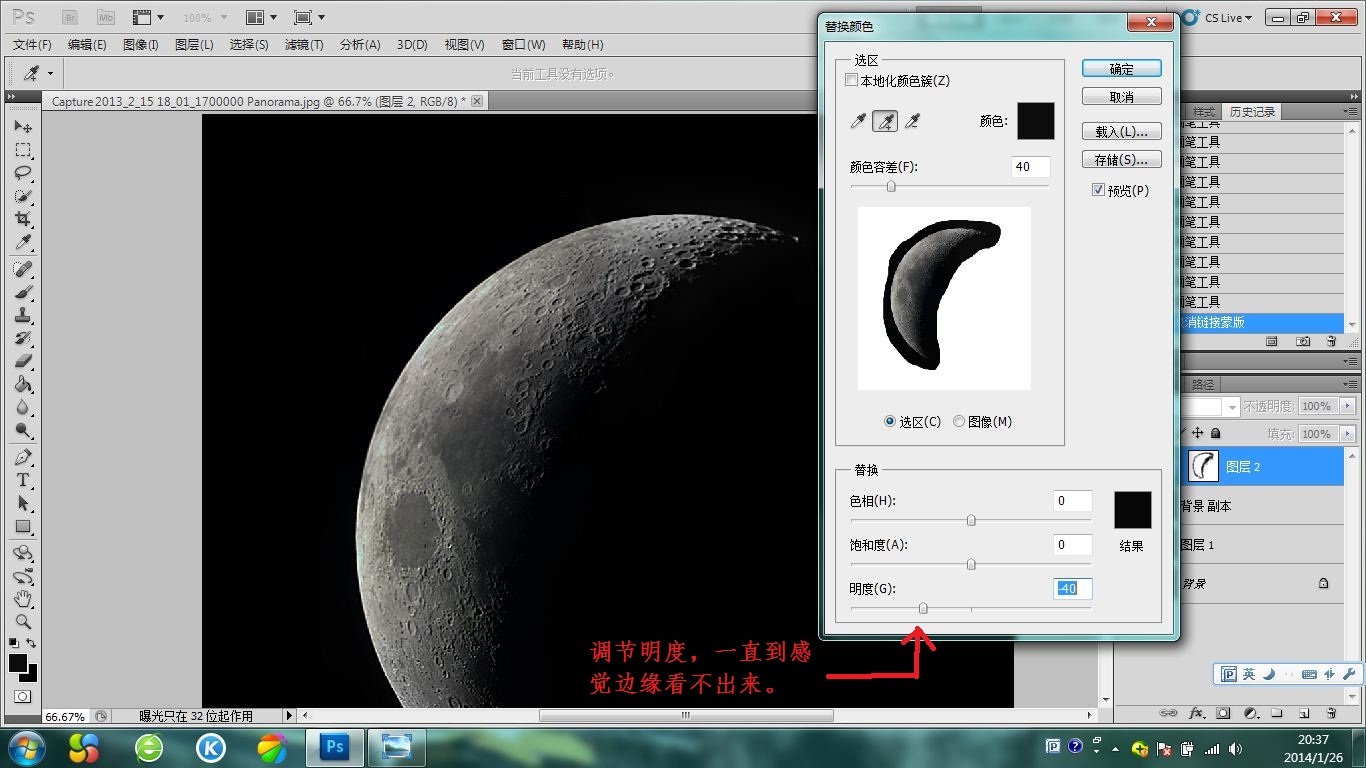The width and height of the screenshot is (1366, 768).
Task: Open eyedropper tool preset picker arrow
Action: click(50, 73)
